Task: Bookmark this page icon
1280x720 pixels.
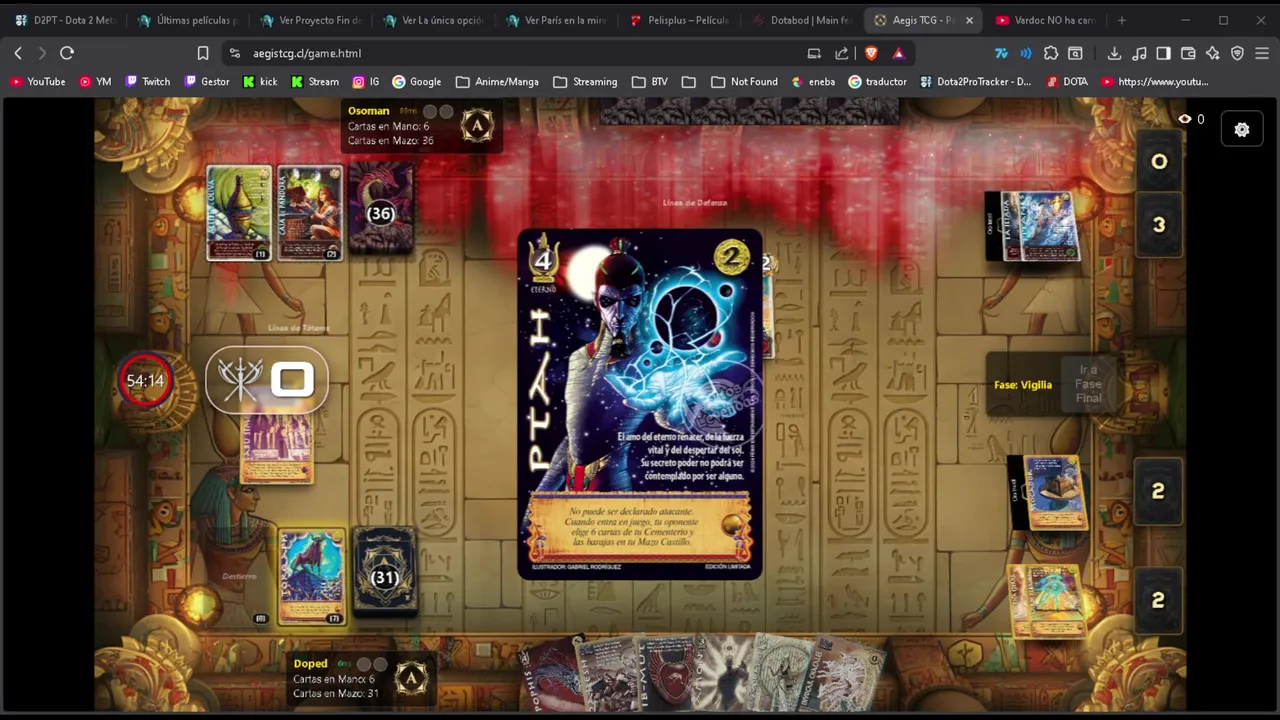Action: [x=203, y=53]
